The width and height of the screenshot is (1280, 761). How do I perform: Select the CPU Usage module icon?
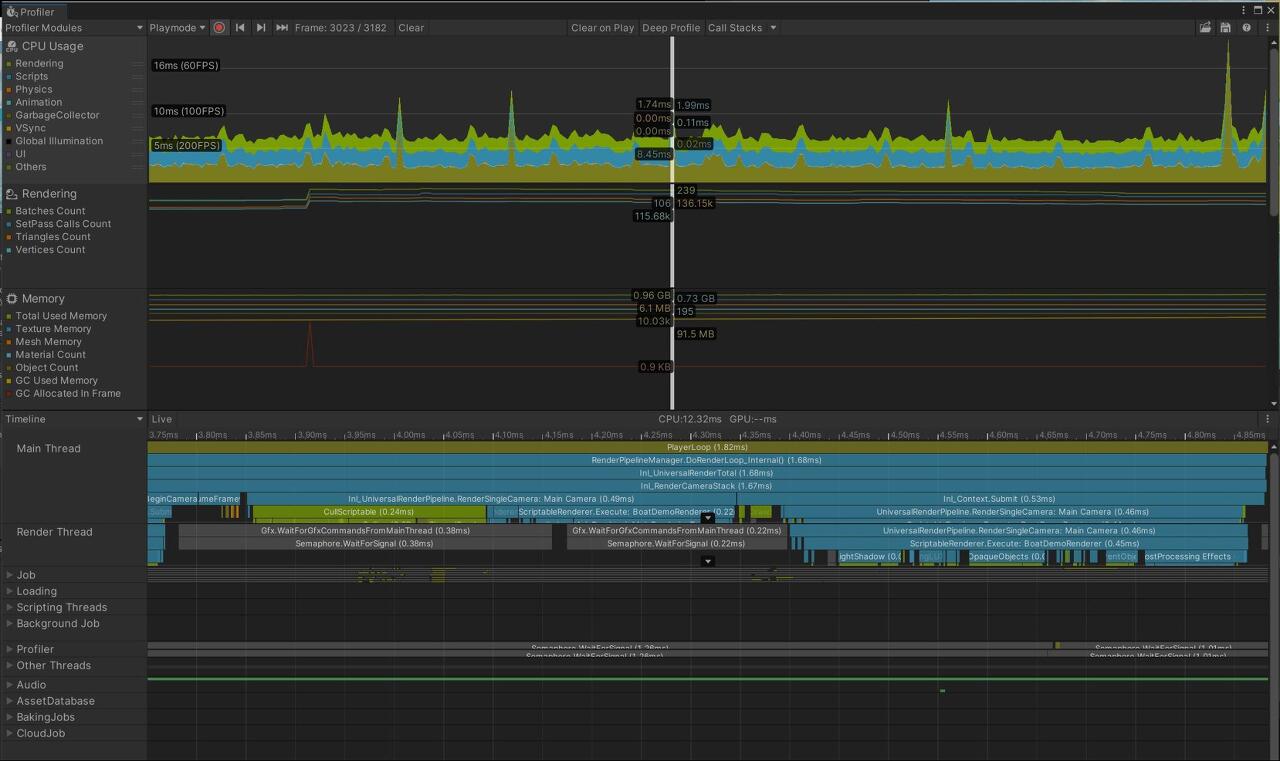pos(12,46)
